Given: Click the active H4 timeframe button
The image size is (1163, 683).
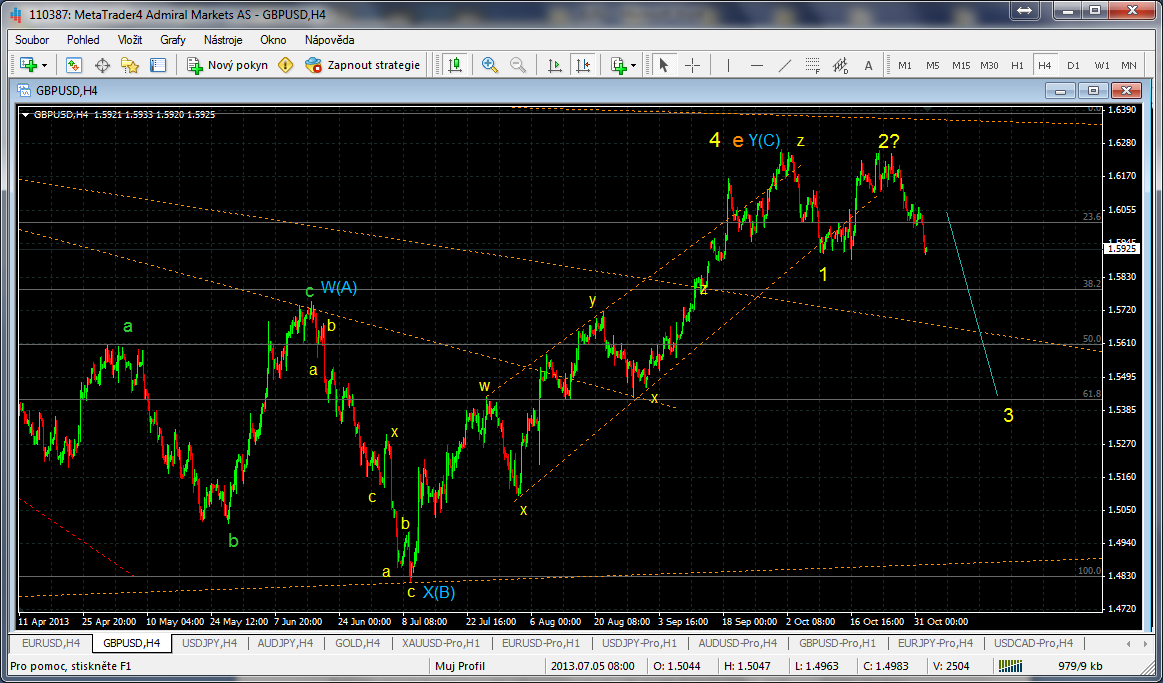Looking at the screenshot, I should coord(1045,65).
